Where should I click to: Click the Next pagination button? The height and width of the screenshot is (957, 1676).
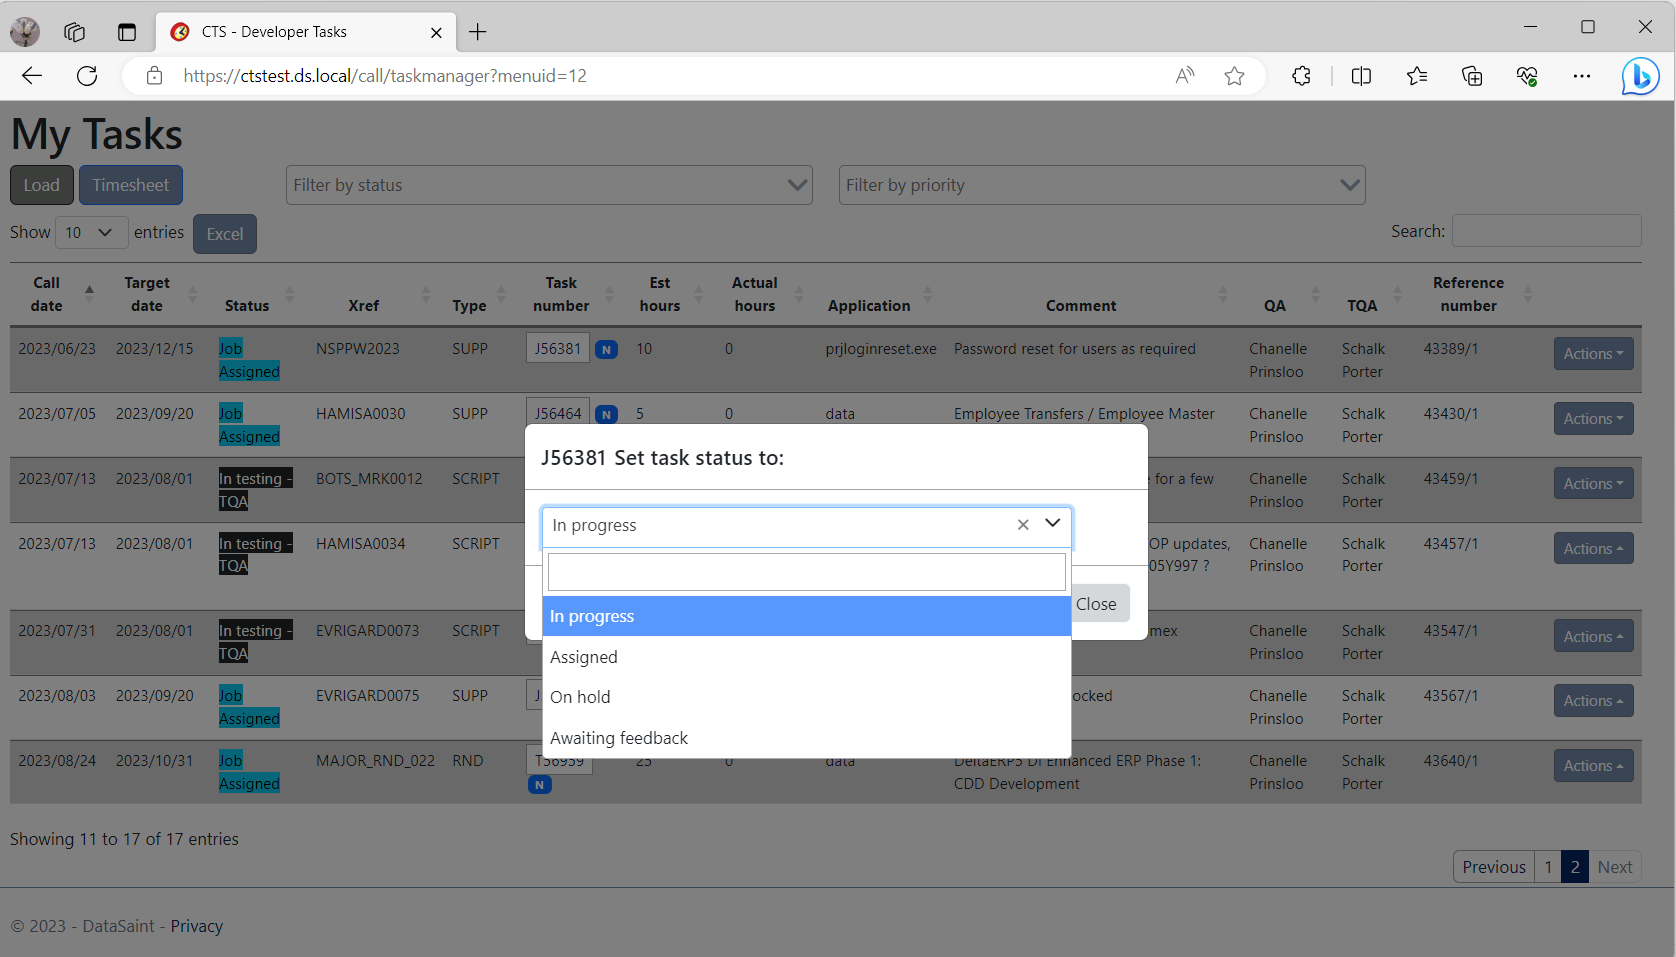pyautogui.click(x=1615, y=867)
